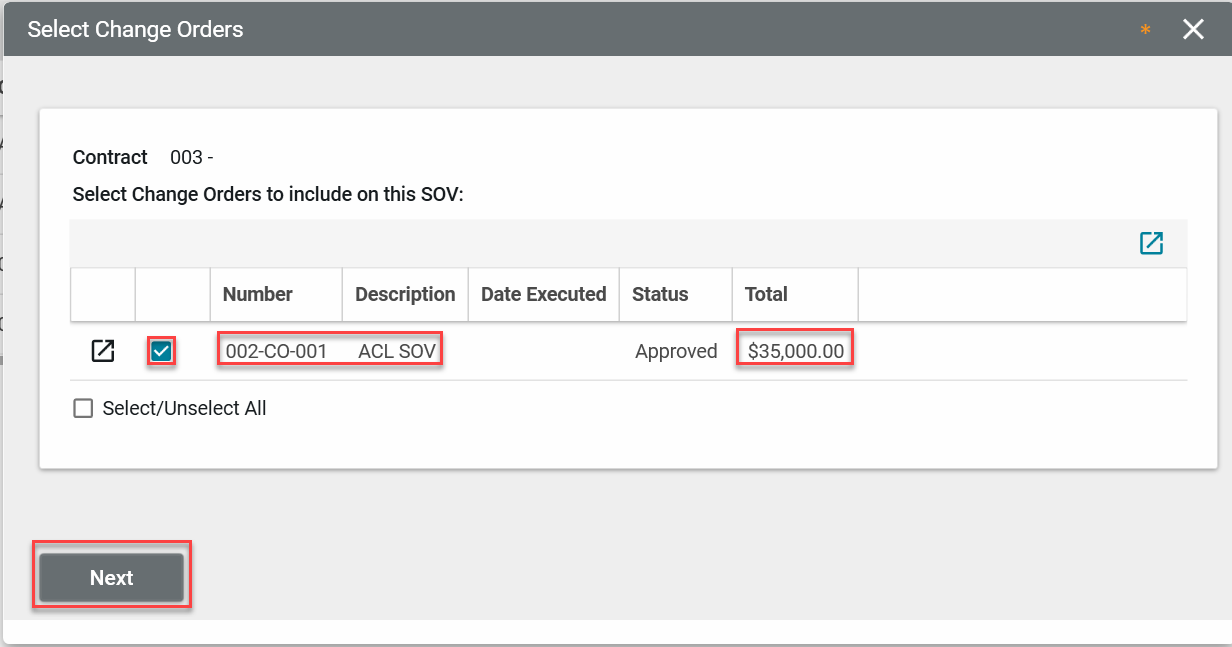Sort by the Status column header
This screenshot has height=647, width=1232.
click(x=660, y=294)
